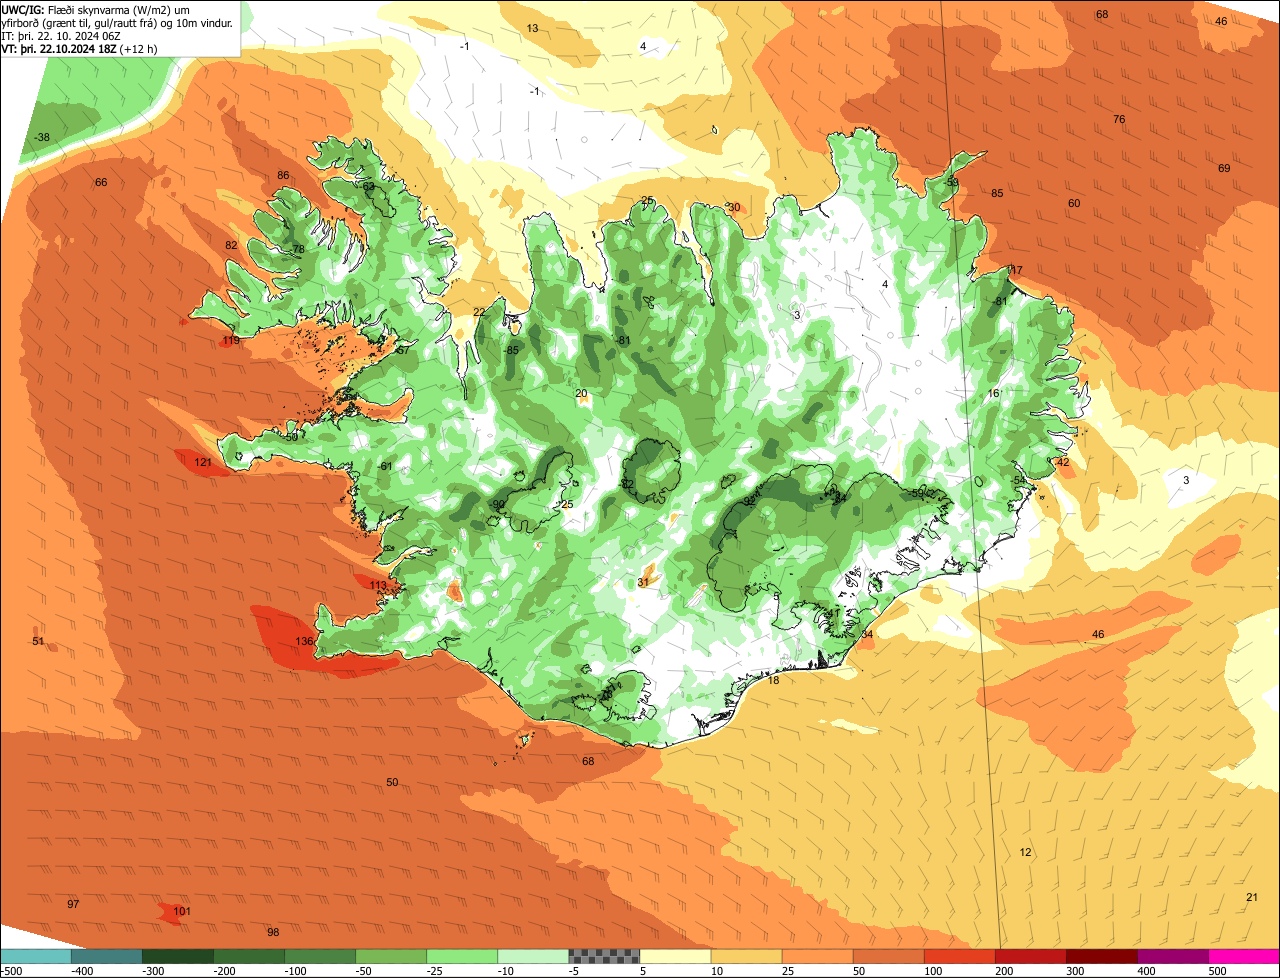Click the legend label 200
The image size is (1280, 978).
click(1005, 971)
